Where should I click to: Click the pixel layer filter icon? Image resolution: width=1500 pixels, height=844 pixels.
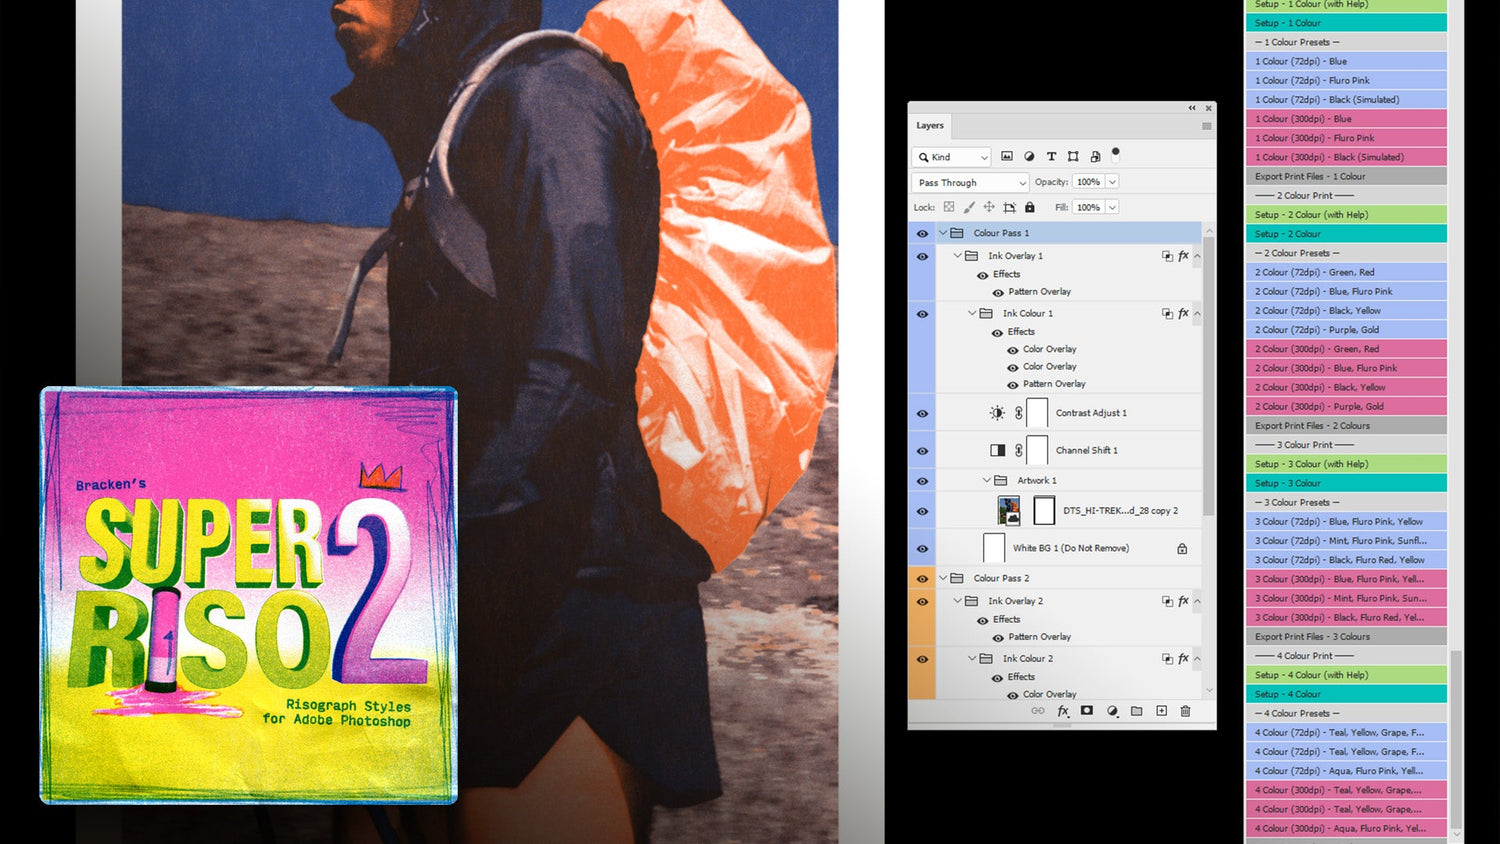coord(1007,157)
